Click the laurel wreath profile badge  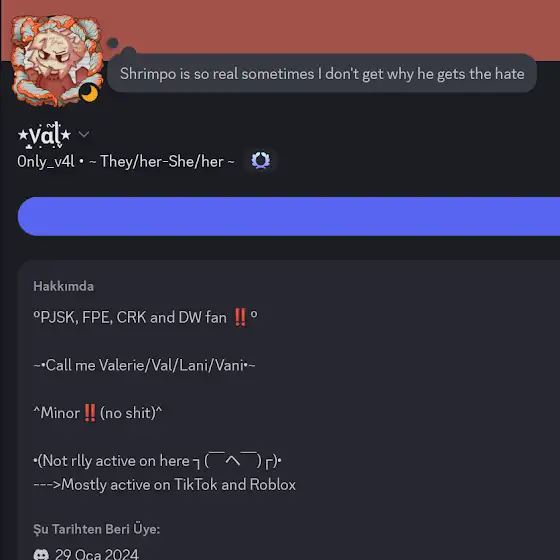coord(261,161)
